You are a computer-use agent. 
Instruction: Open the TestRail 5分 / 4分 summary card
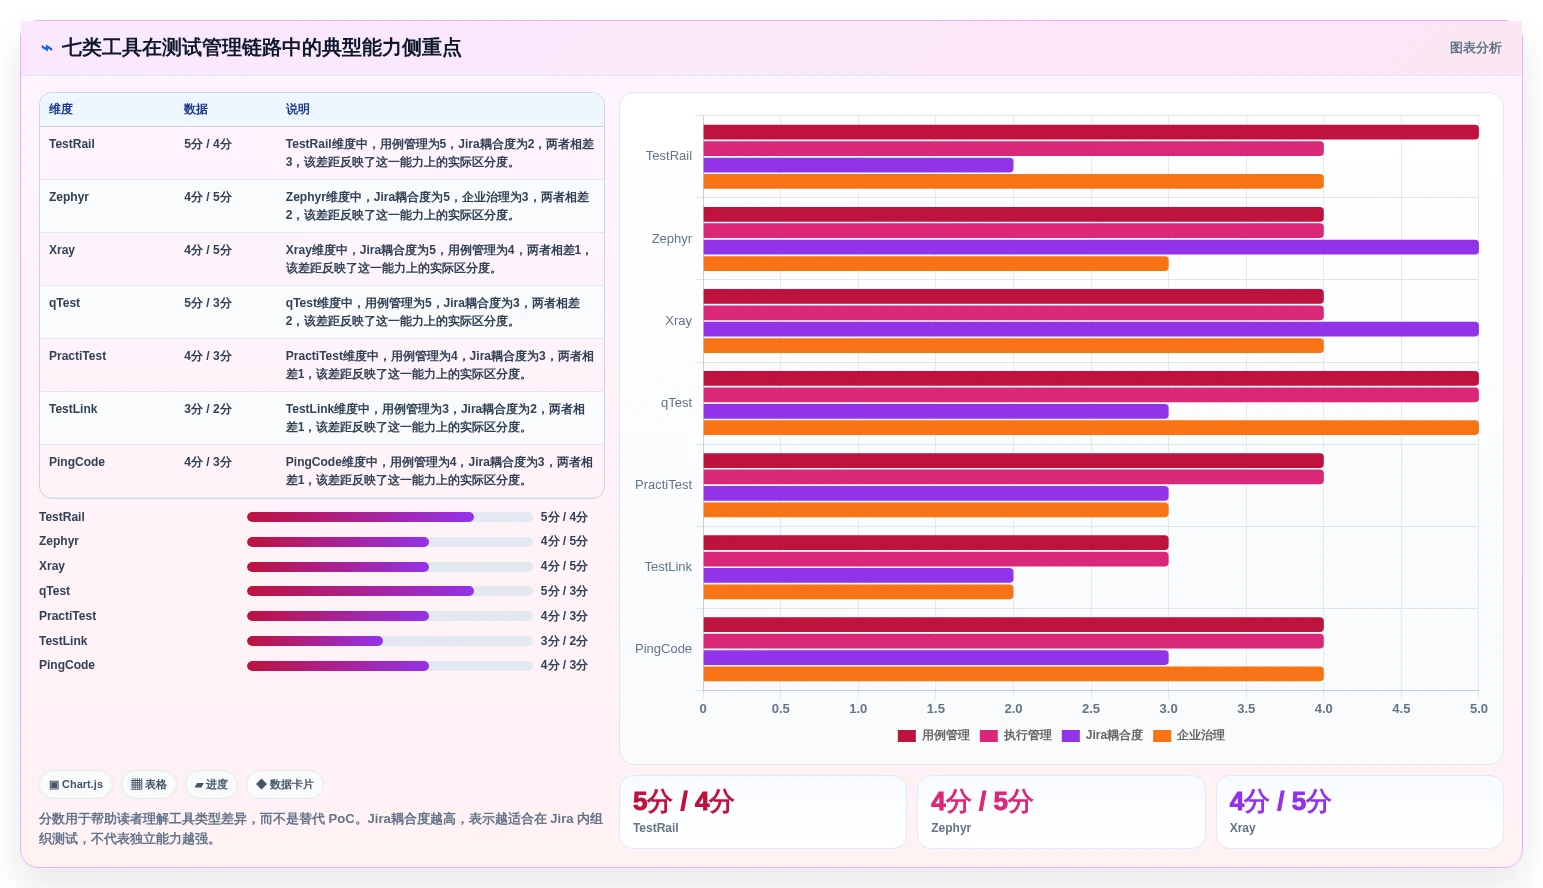763,812
